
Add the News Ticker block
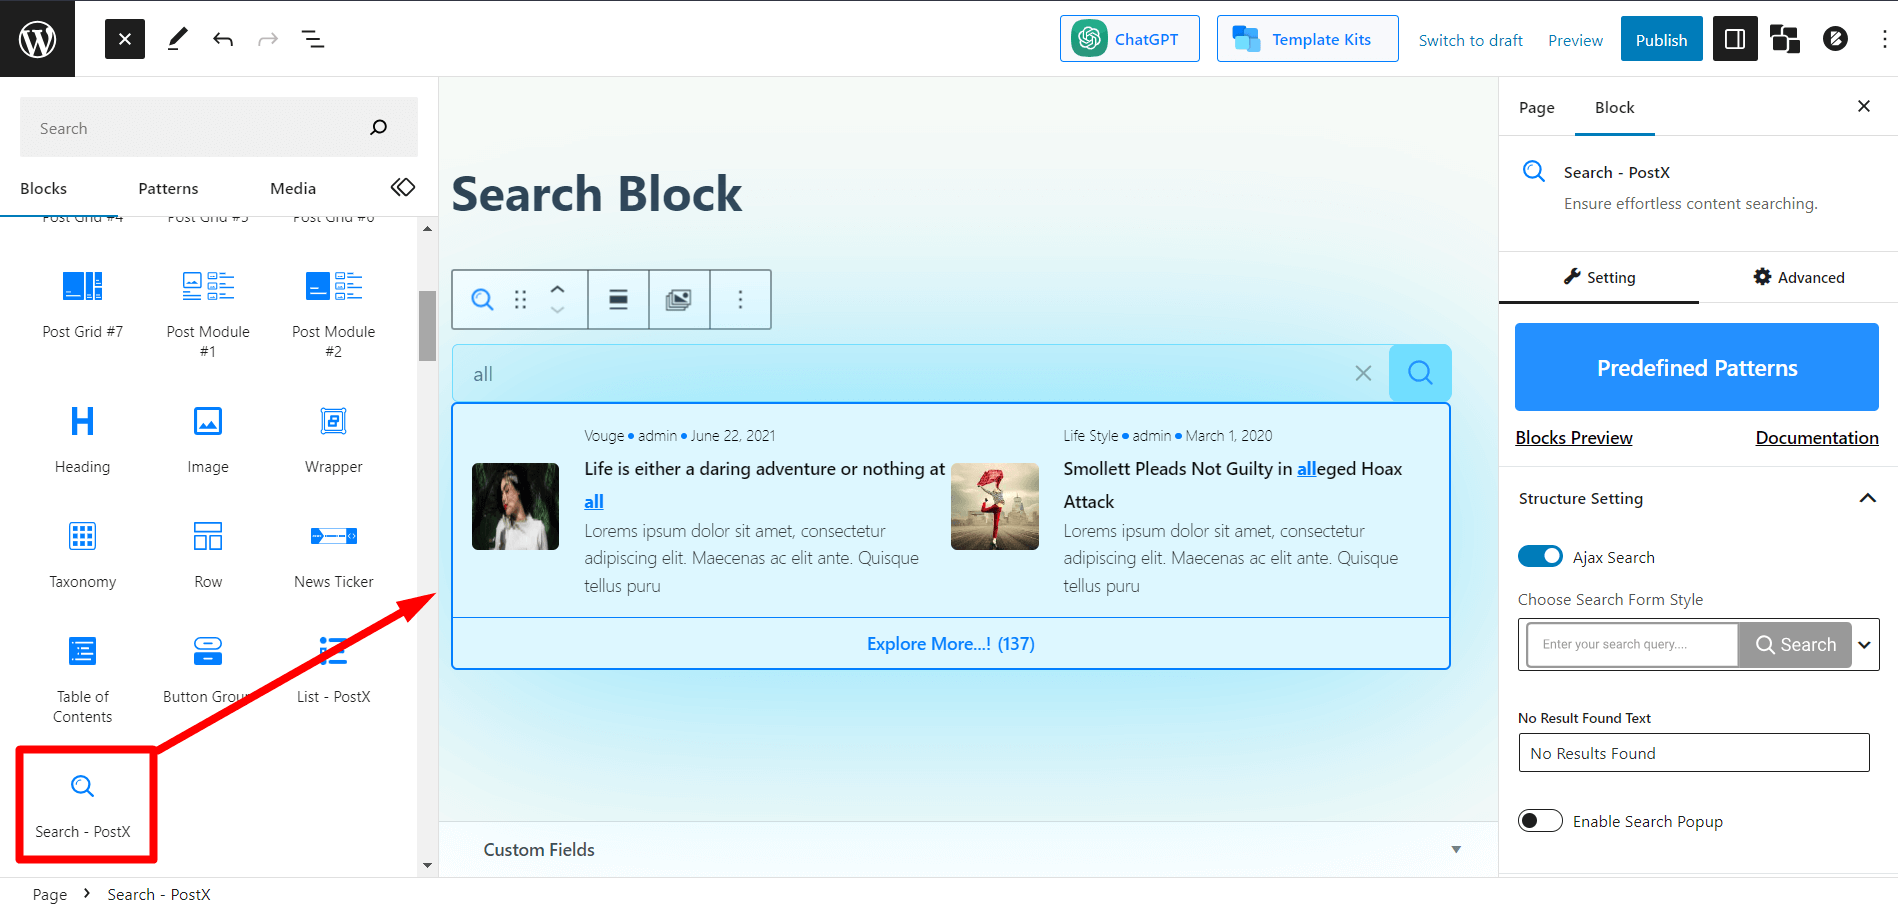click(x=333, y=552)
